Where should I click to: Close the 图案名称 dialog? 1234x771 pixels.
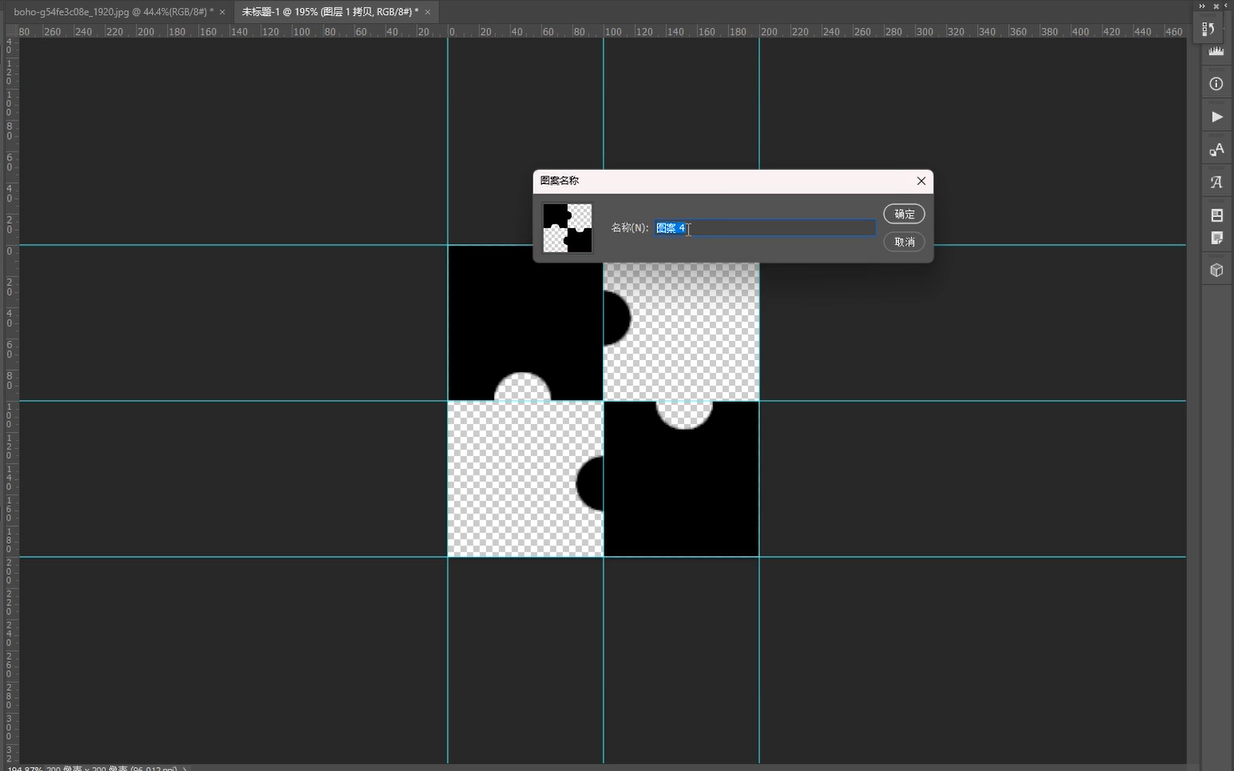click(921, 181)
